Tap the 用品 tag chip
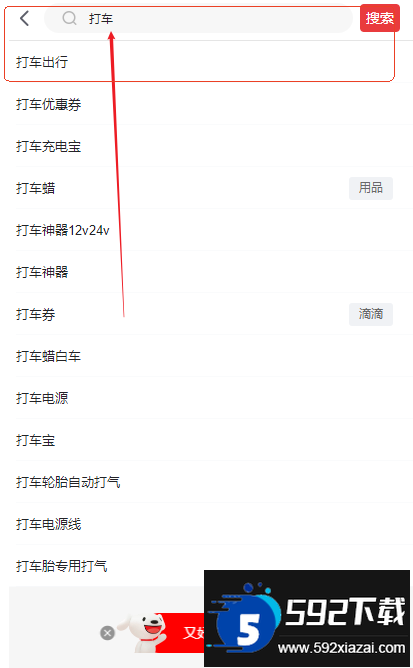413x668 pixels. (371, 188)
